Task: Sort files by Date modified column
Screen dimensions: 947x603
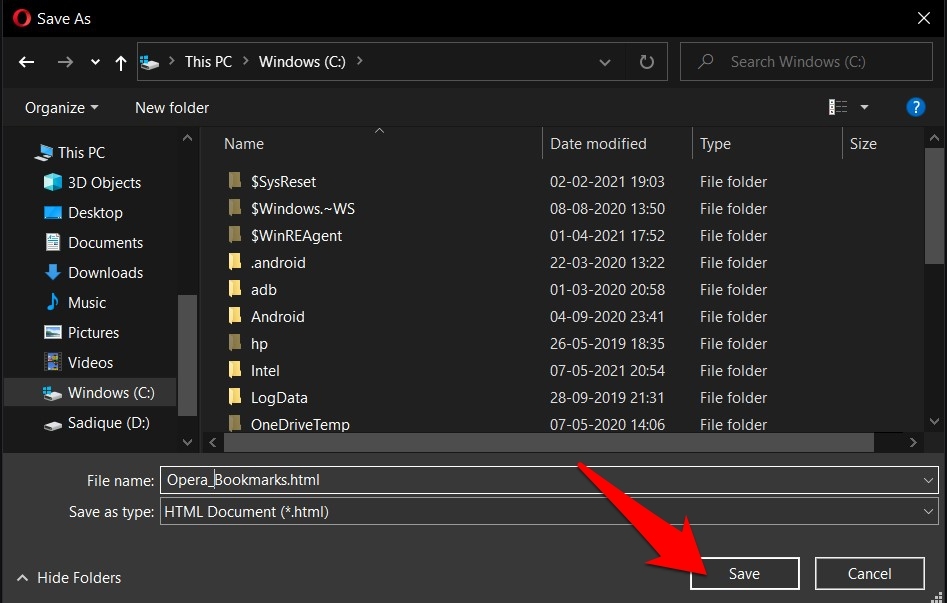Action: pos(598,144)
